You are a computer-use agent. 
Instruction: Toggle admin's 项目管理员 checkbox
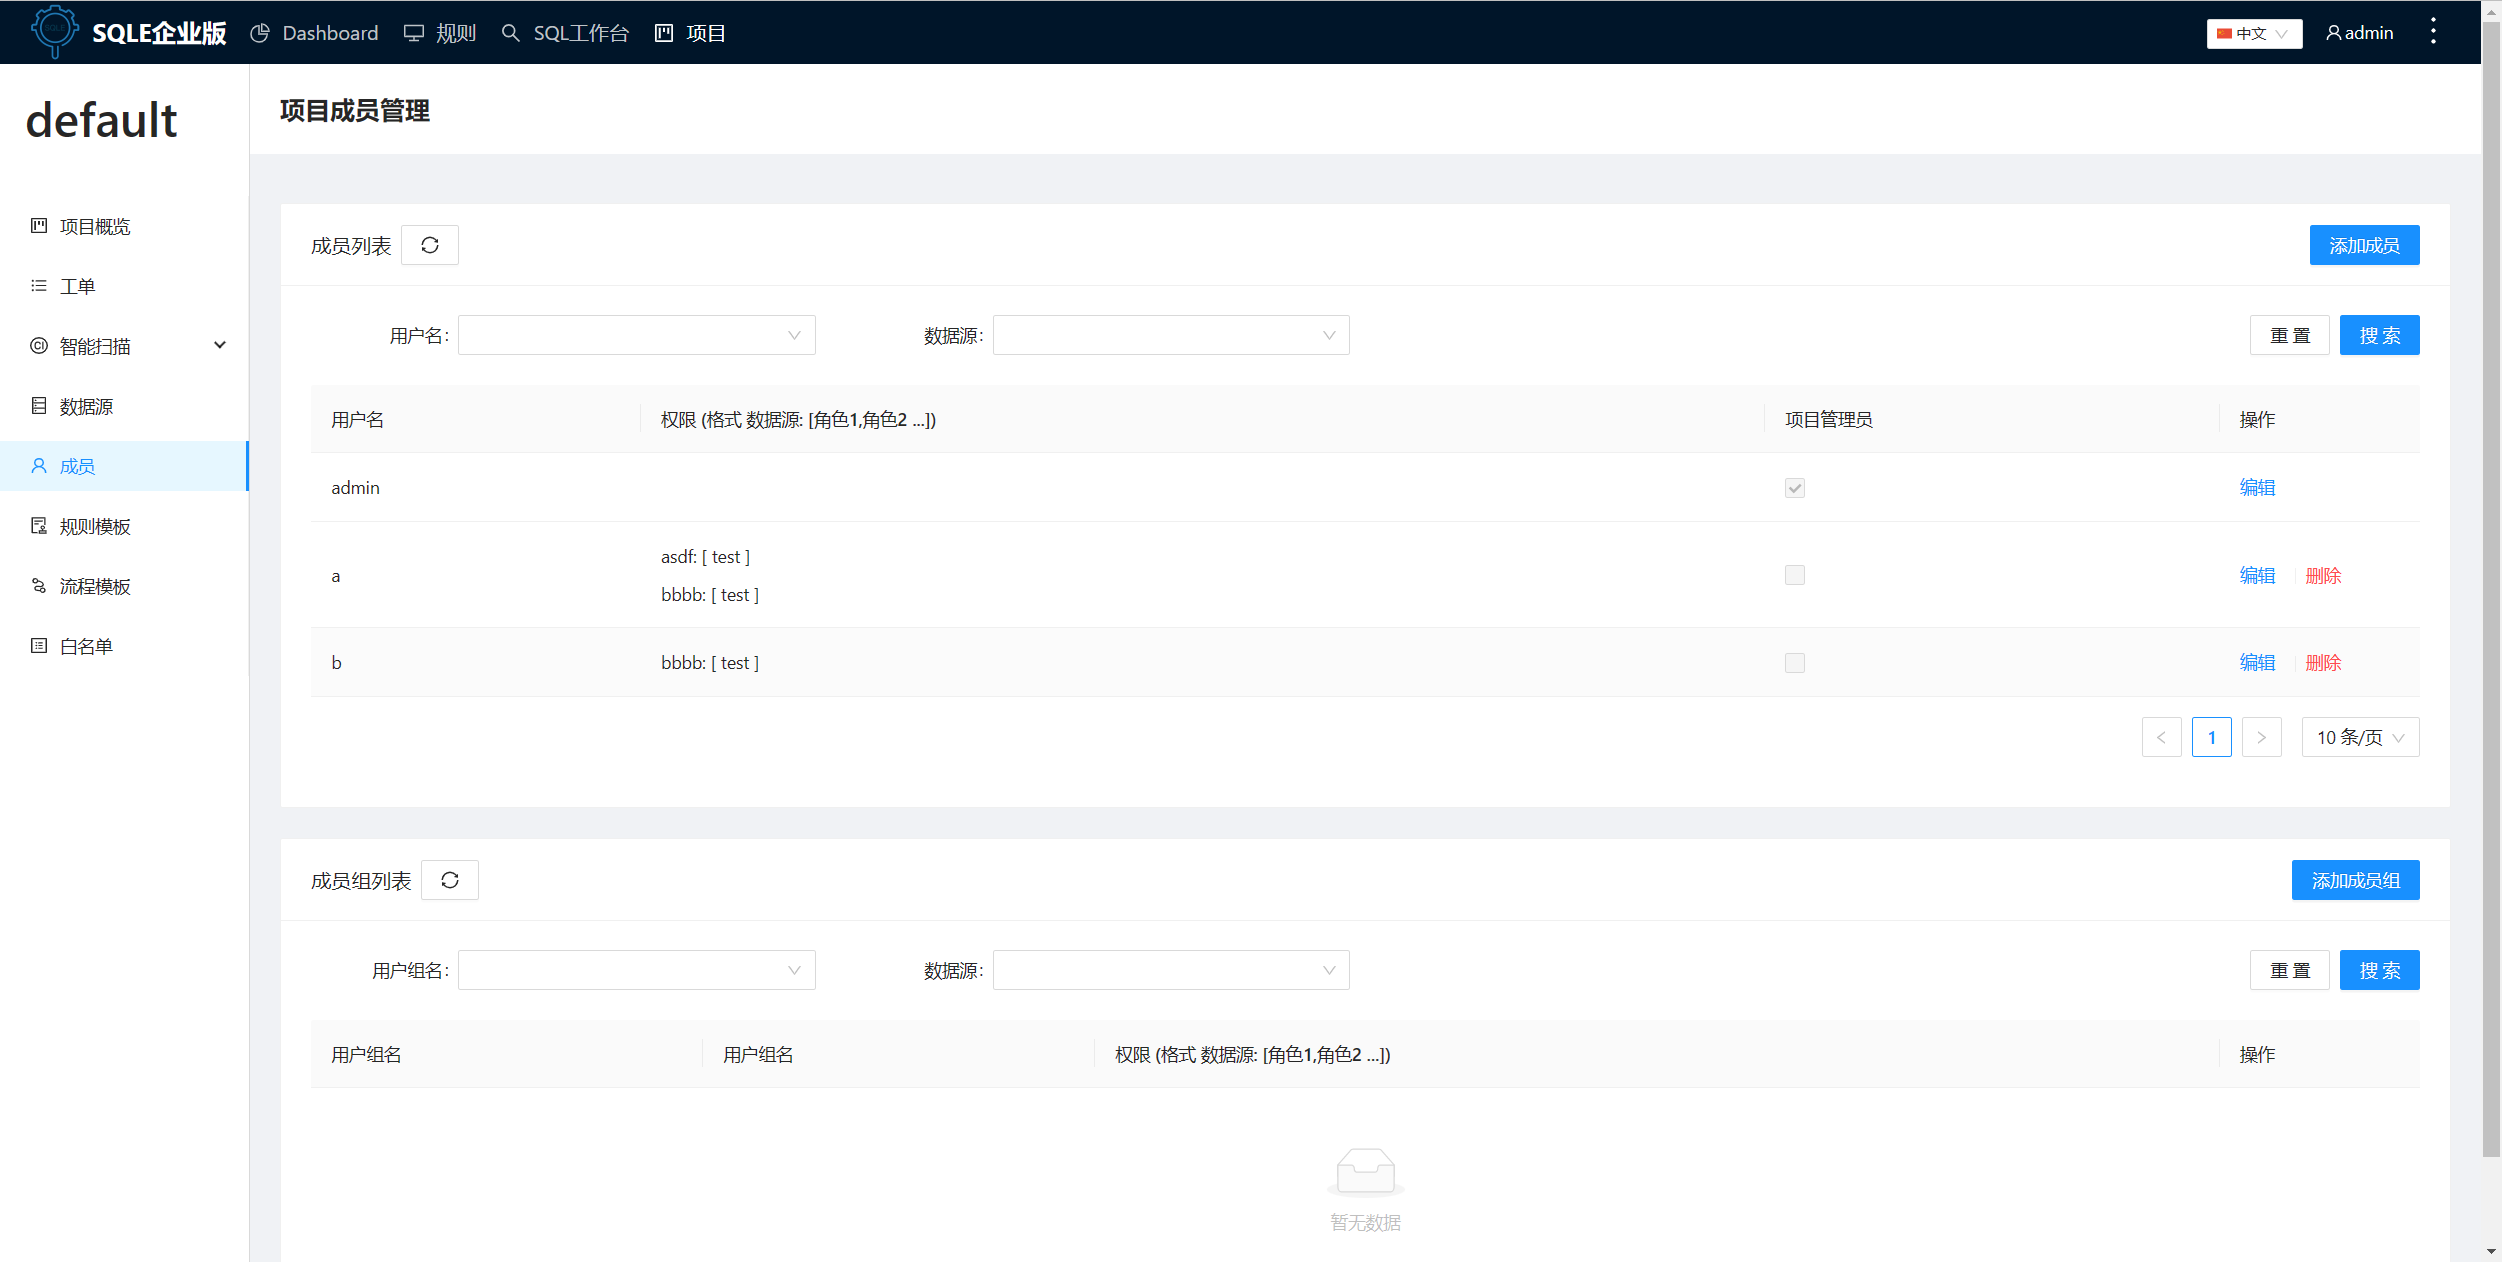(x=1795, y=488)
